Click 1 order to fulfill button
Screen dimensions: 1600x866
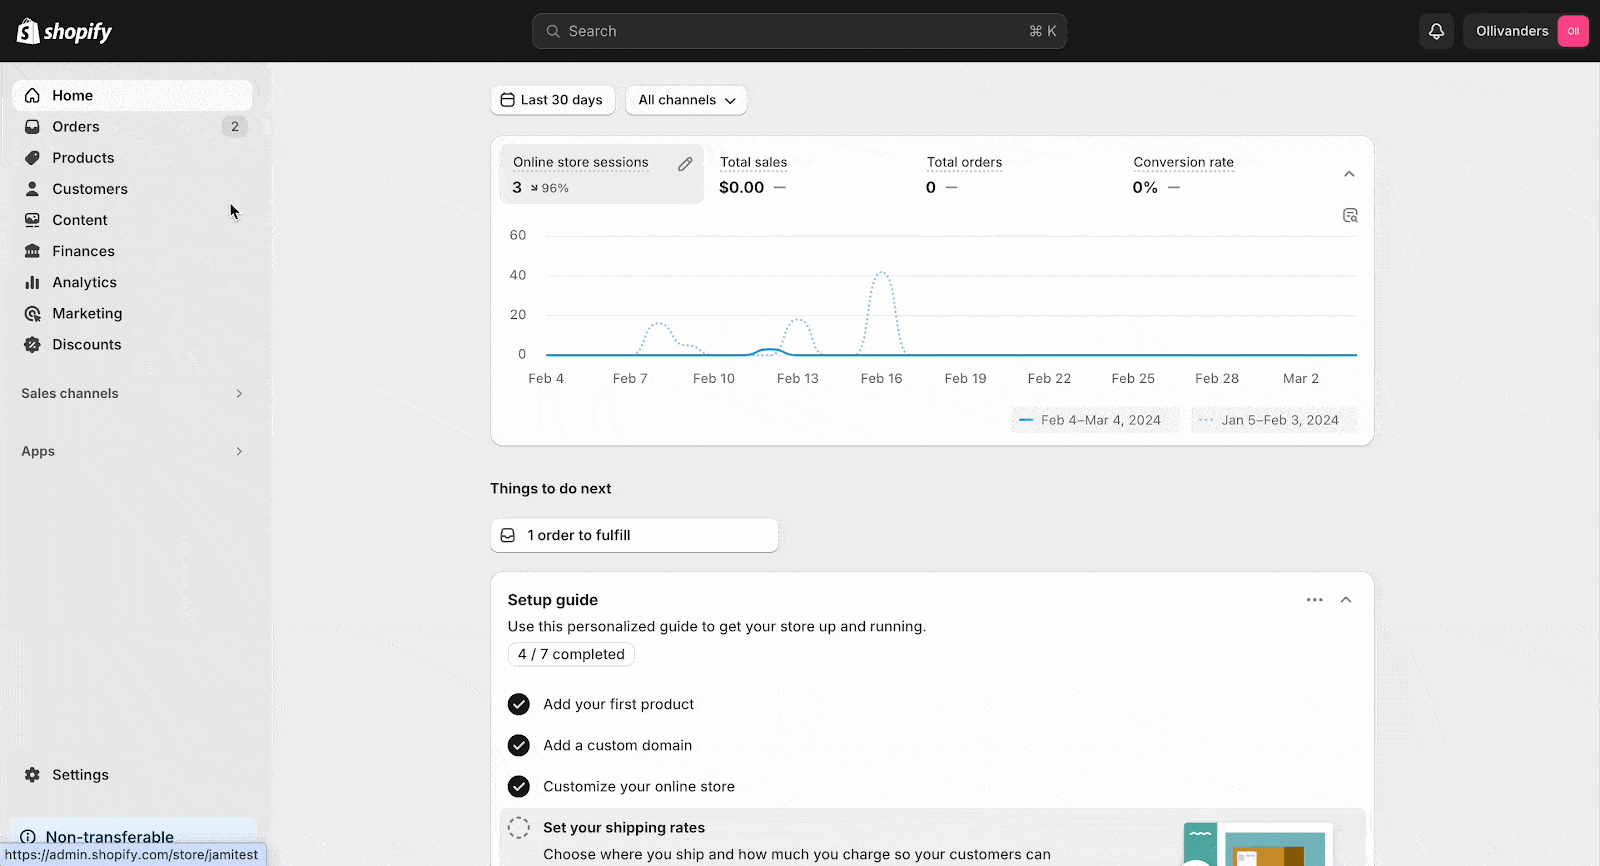634,535
